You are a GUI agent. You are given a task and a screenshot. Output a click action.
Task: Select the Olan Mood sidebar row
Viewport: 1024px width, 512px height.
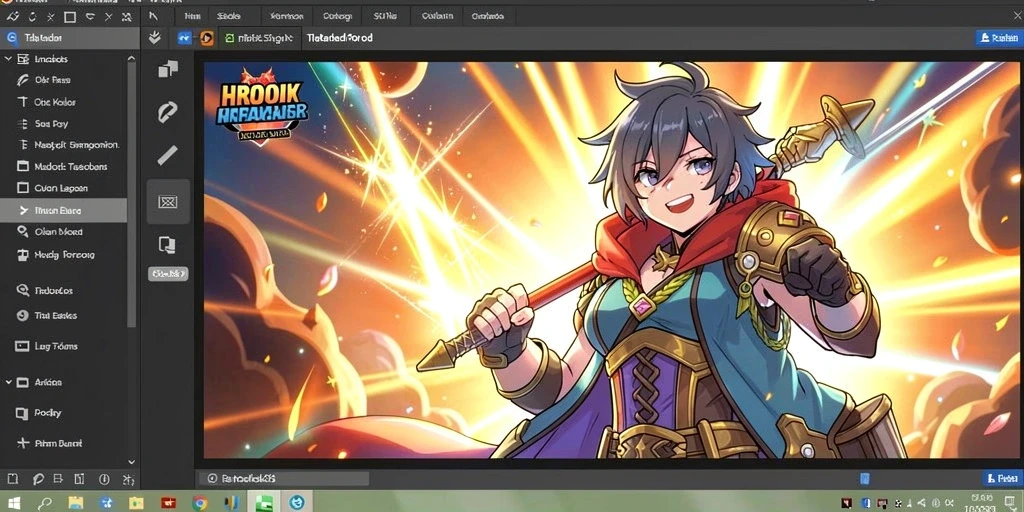[x=65, y=231]
